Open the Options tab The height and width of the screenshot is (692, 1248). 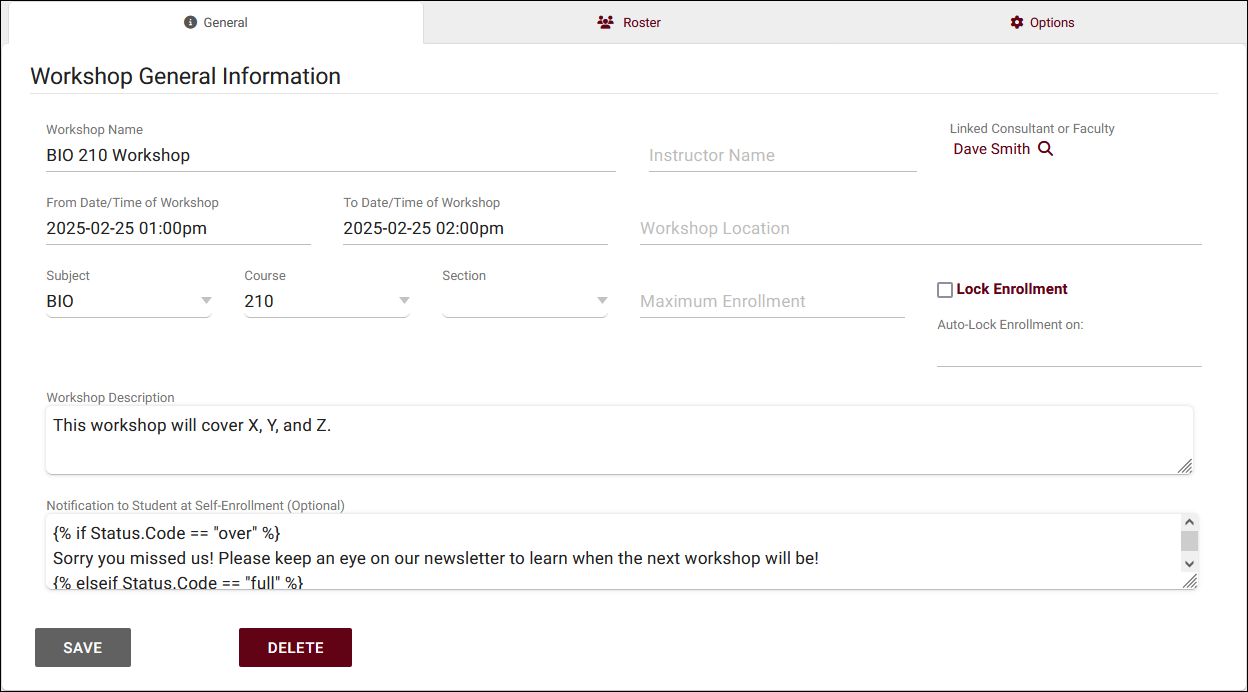pos(1042,22)
